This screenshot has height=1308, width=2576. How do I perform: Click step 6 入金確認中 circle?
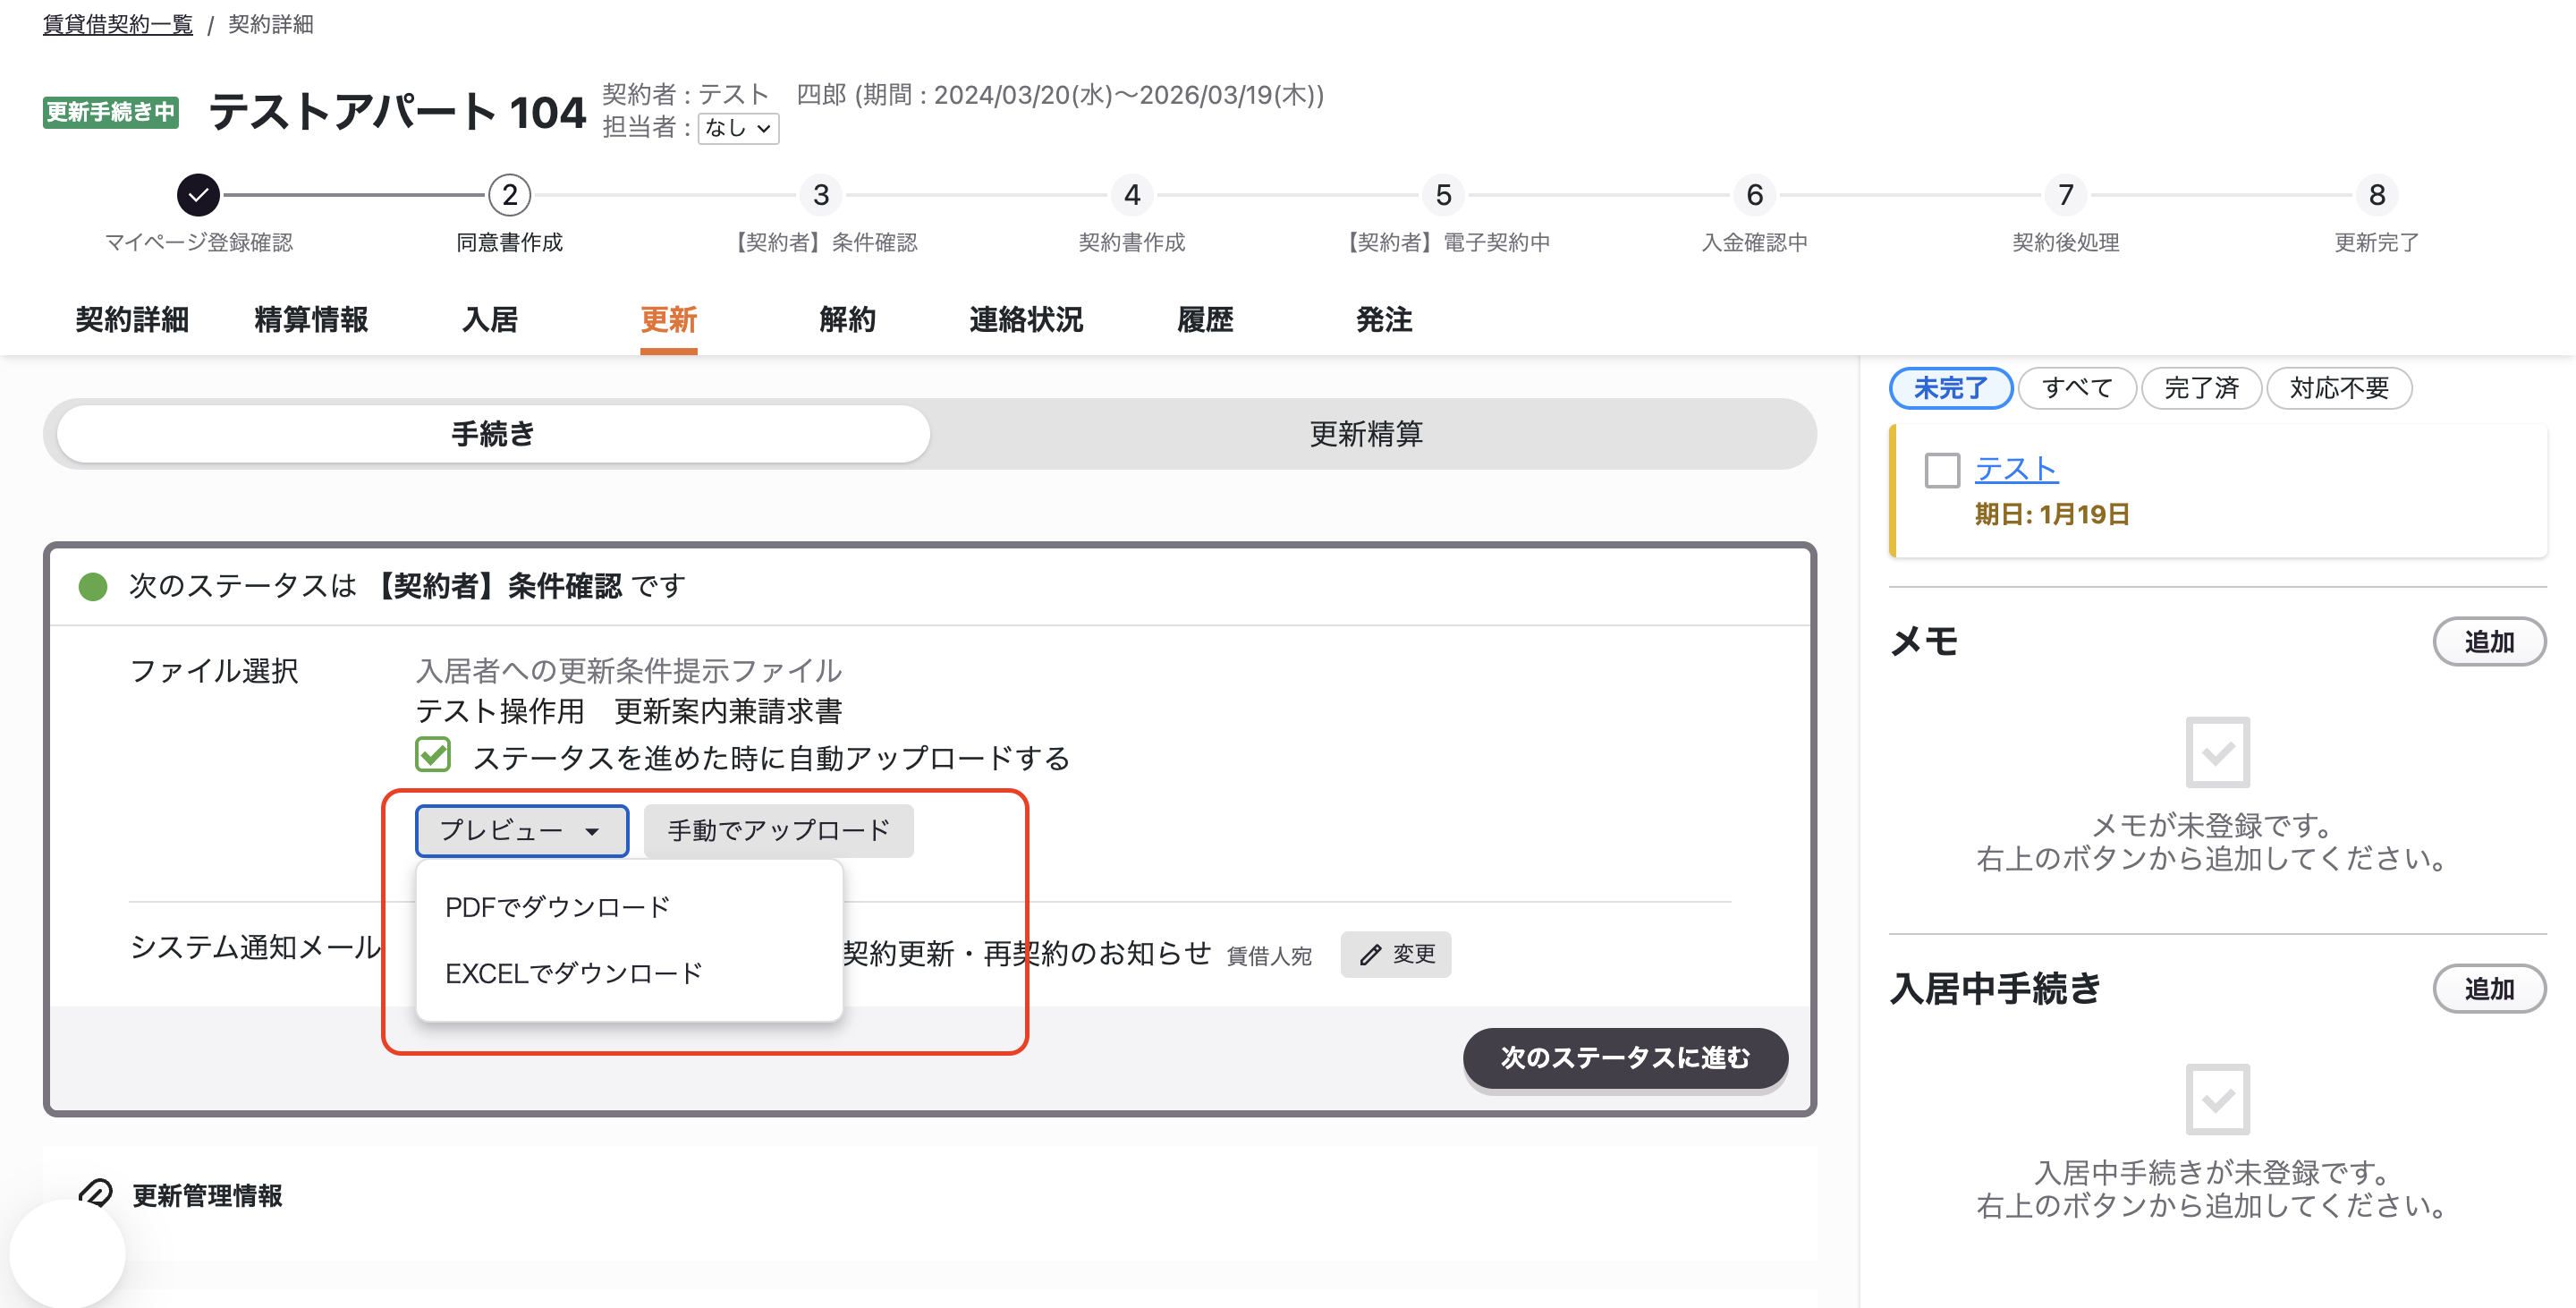(x=1755, y=195)
